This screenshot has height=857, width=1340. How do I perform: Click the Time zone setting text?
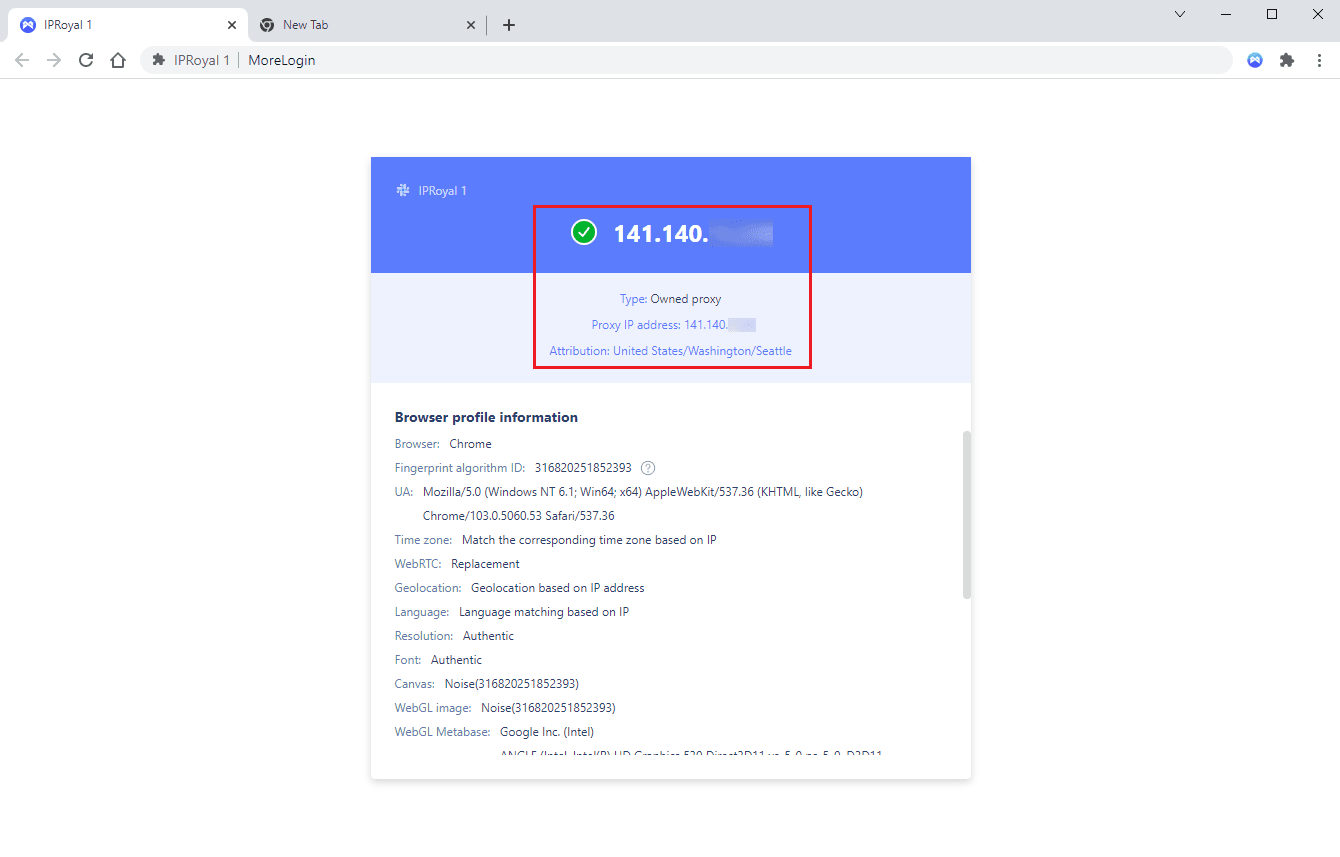(589, 540)
